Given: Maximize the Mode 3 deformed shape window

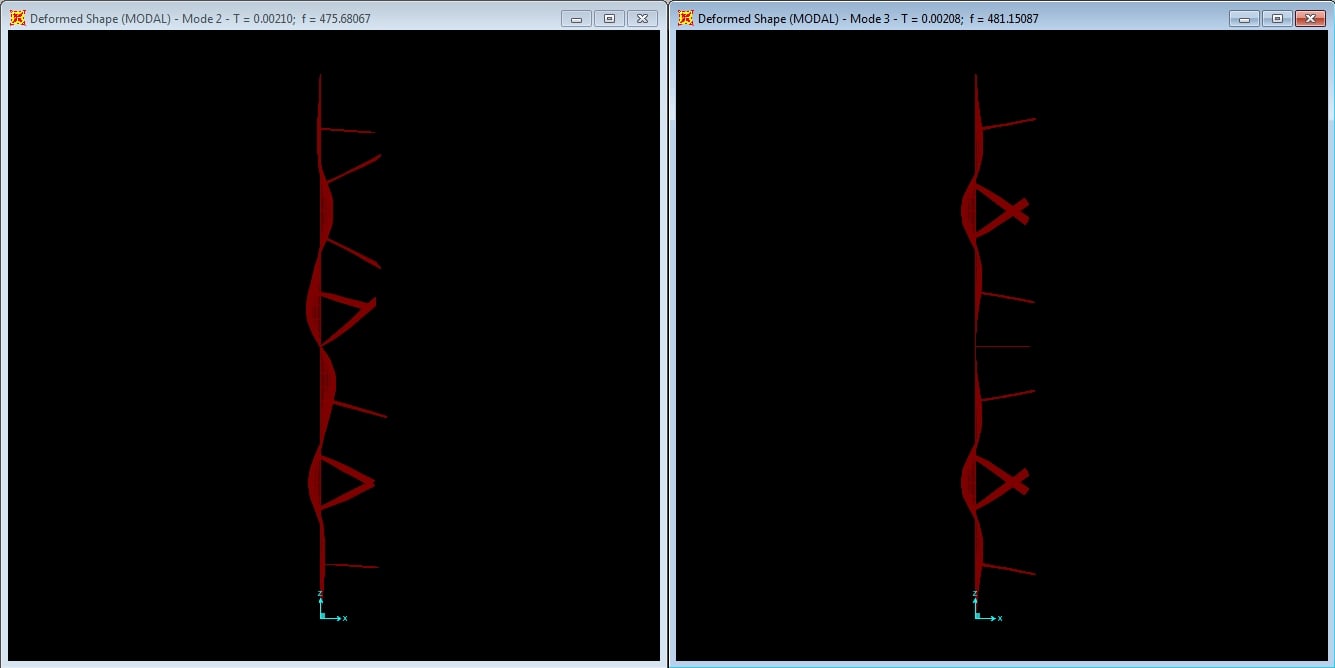Looking at the screenshot, I should click(x=1277, y=18).
